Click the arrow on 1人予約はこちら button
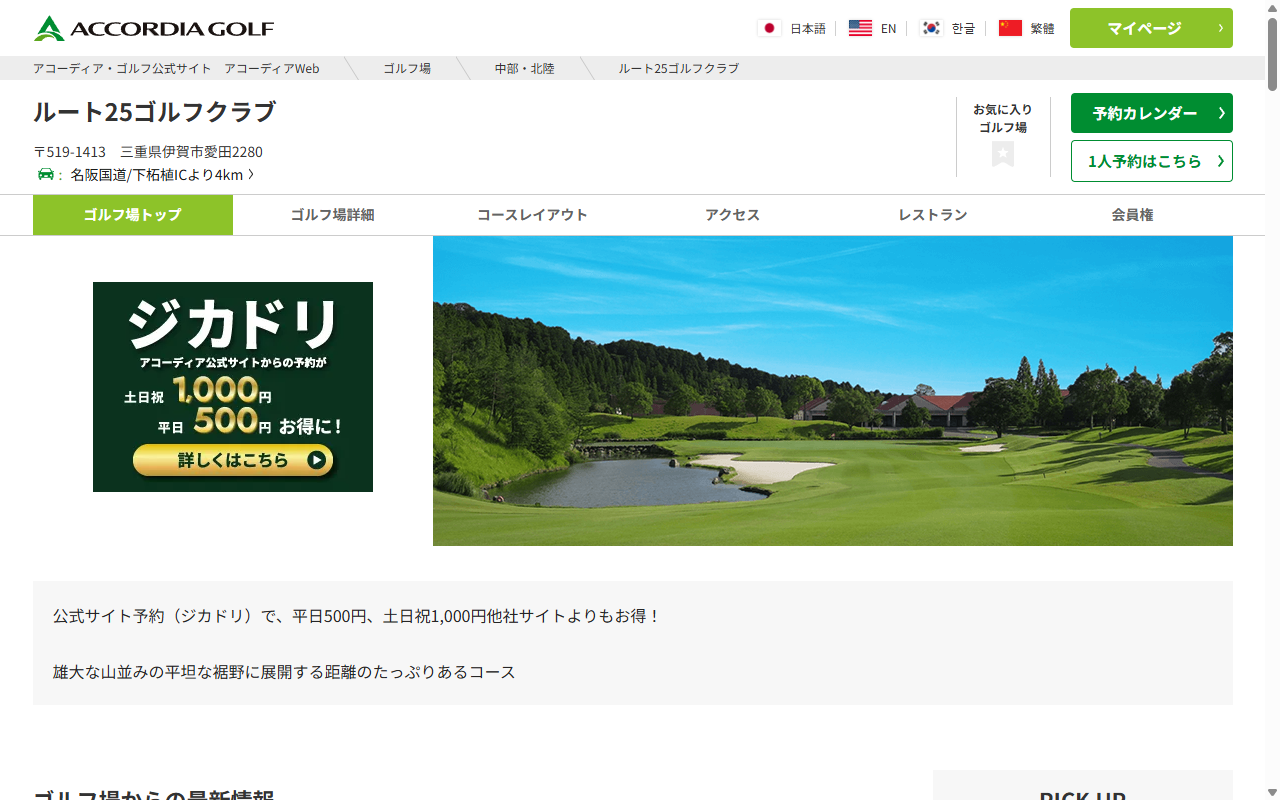This screenshot has height=800, width=1280. [x=1221, y=161]
